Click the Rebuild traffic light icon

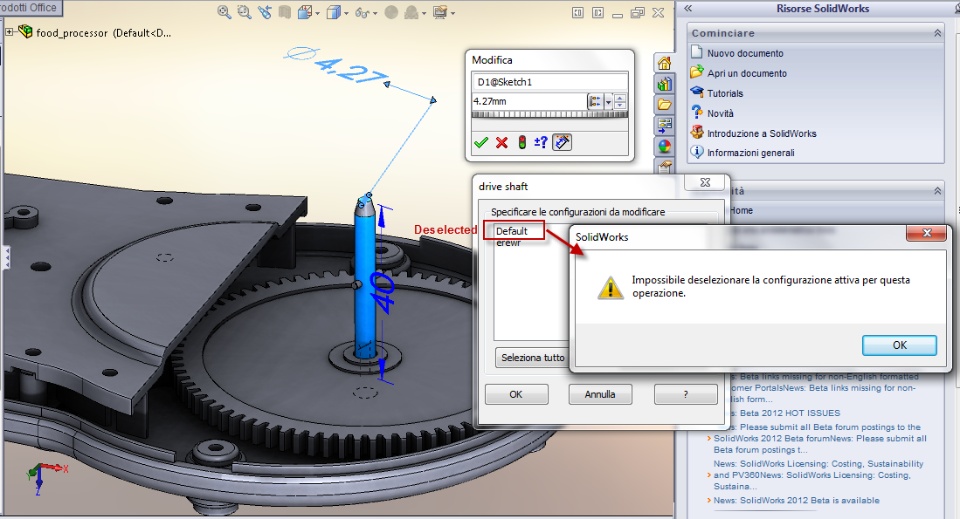[x=522, y=143]
